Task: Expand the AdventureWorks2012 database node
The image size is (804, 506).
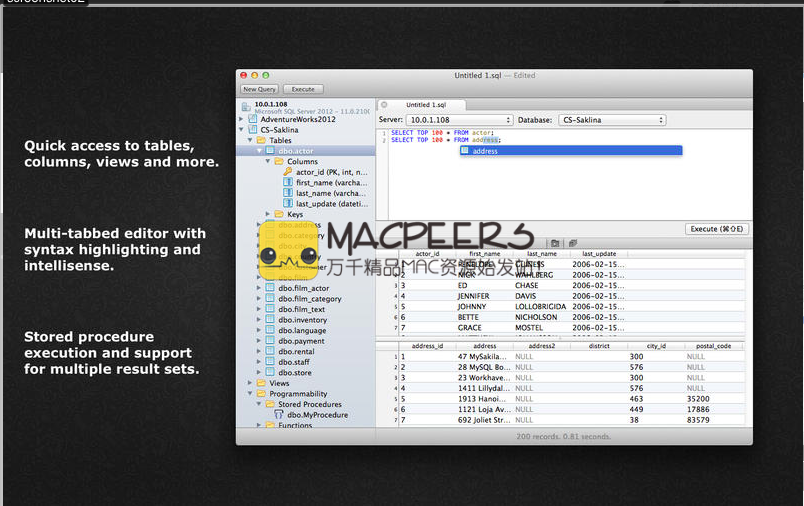Action: click(241, 119)
